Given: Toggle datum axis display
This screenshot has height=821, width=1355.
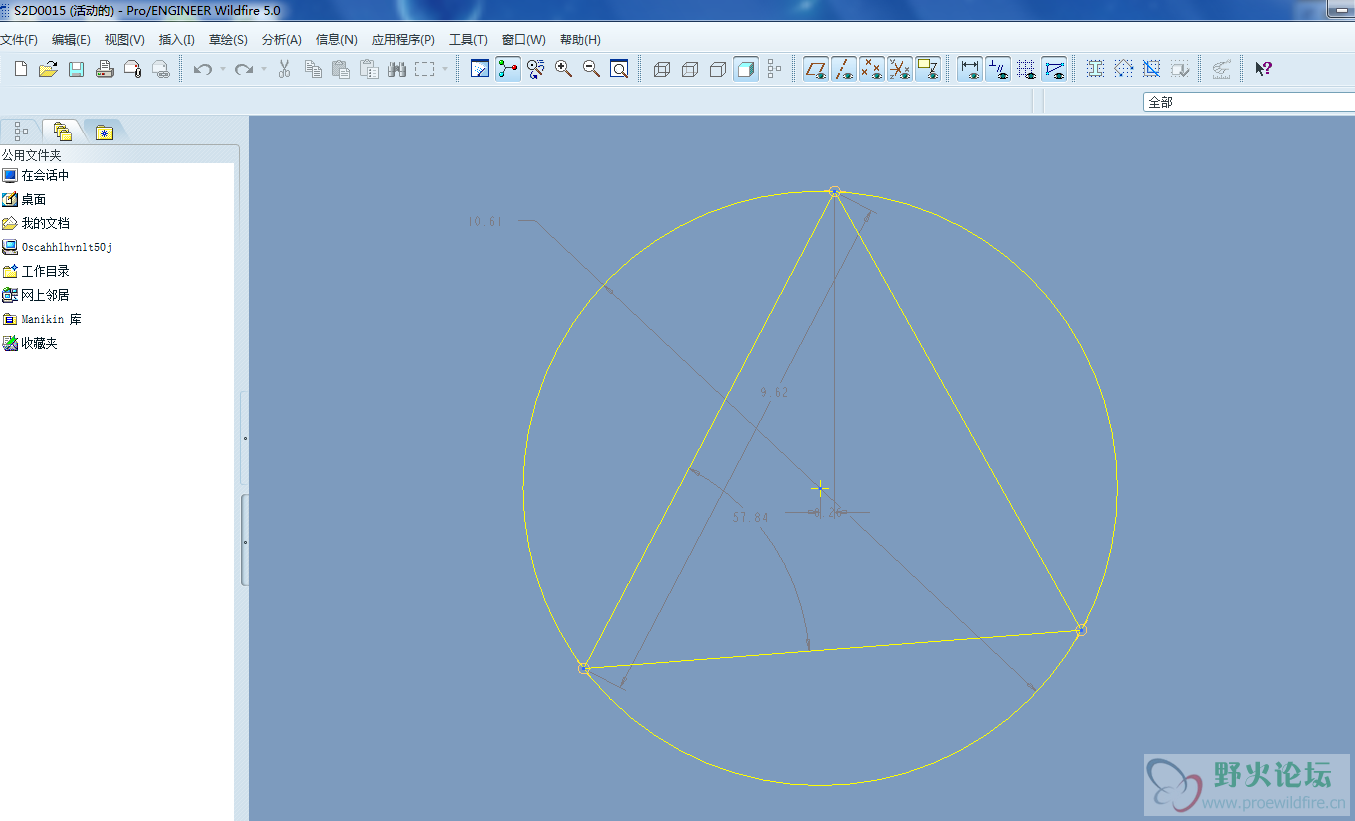Looking at the screenshot, I should [844, 69].
